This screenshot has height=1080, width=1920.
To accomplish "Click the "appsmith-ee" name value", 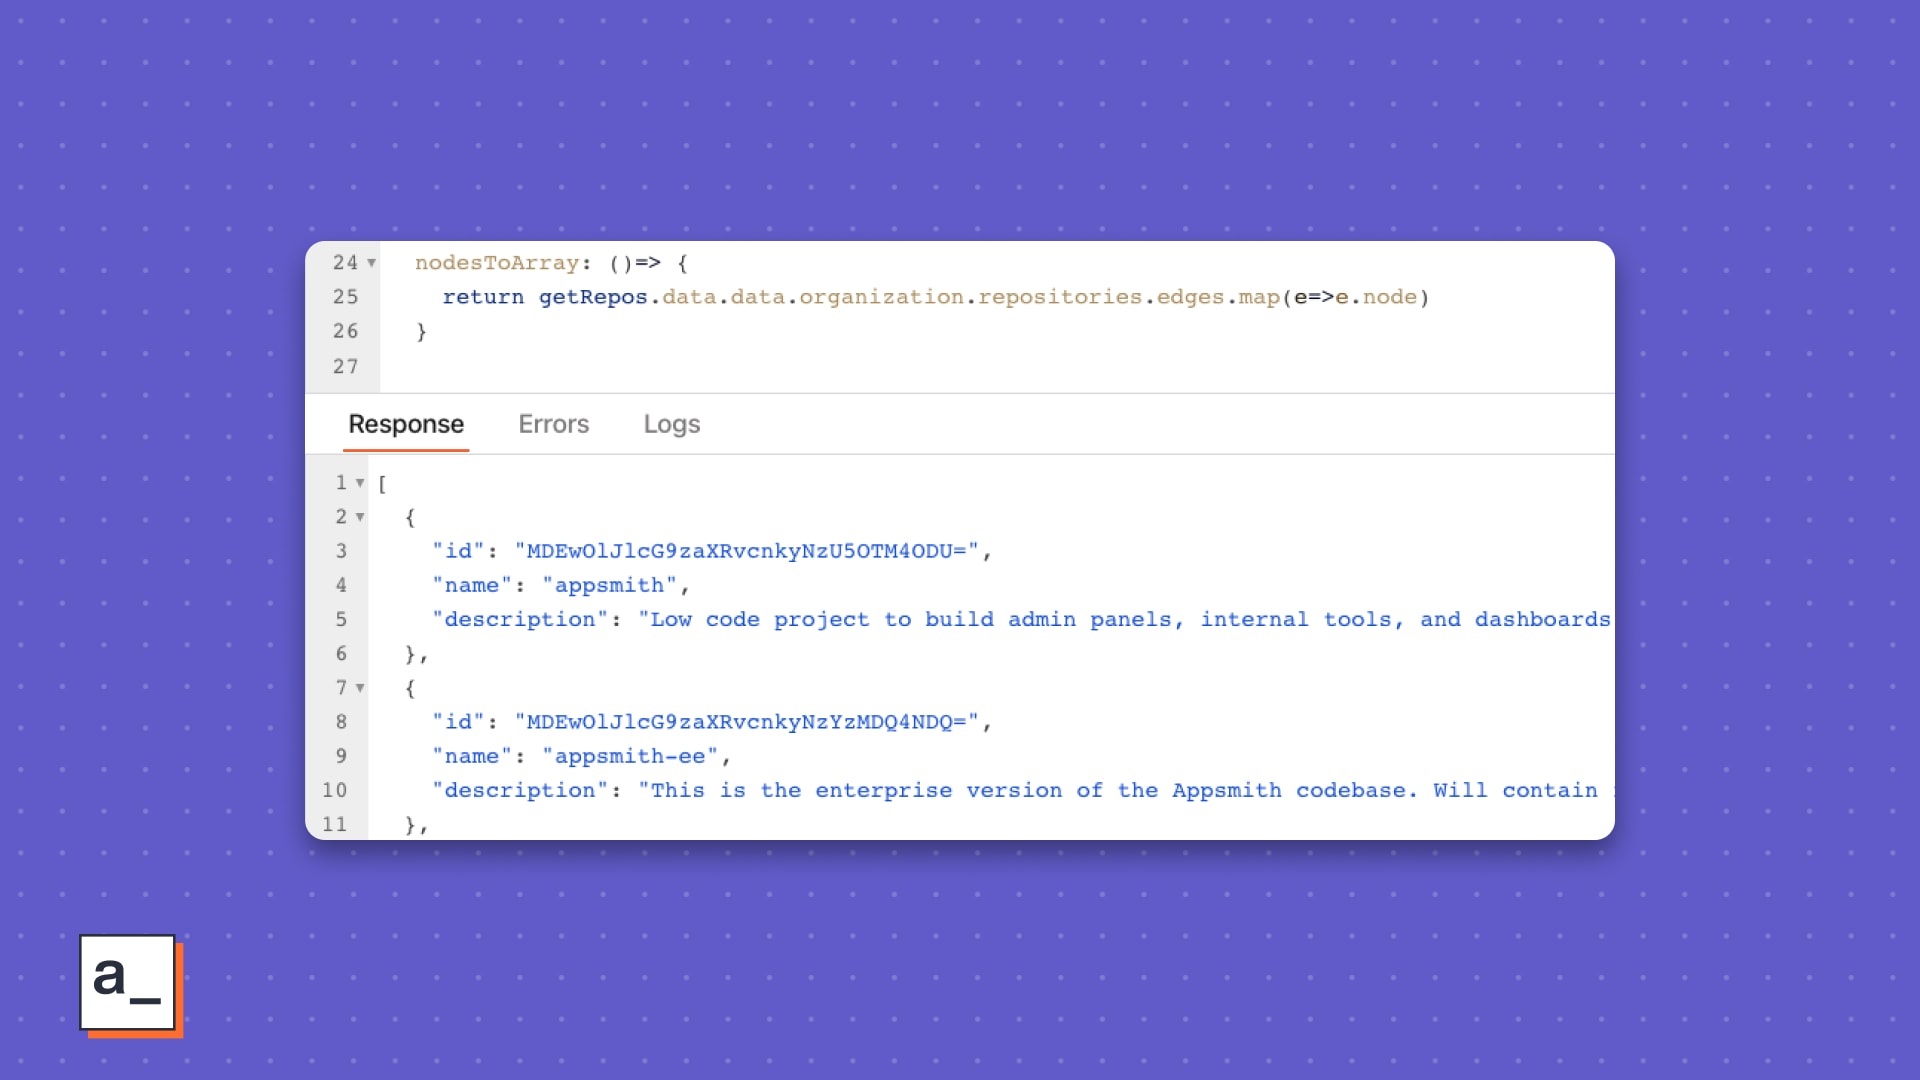I will point(630,756).
